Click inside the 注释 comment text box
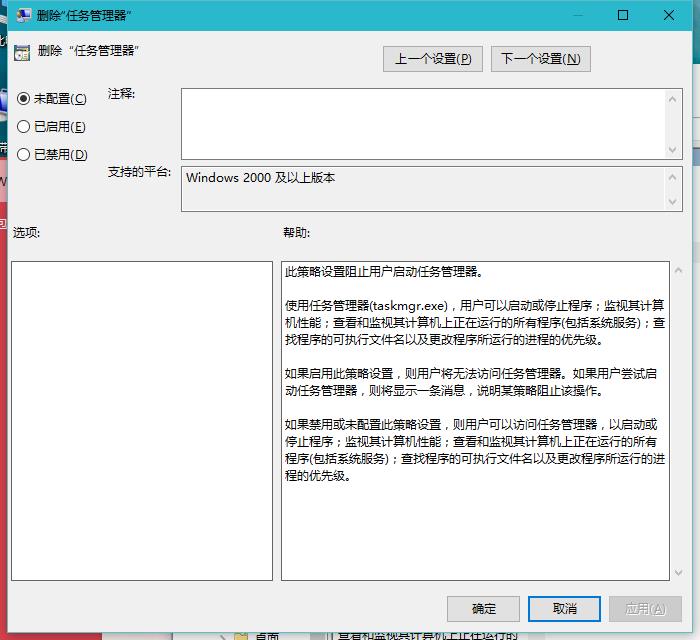This screenshot has width=700, height=640. click(420, 123)
